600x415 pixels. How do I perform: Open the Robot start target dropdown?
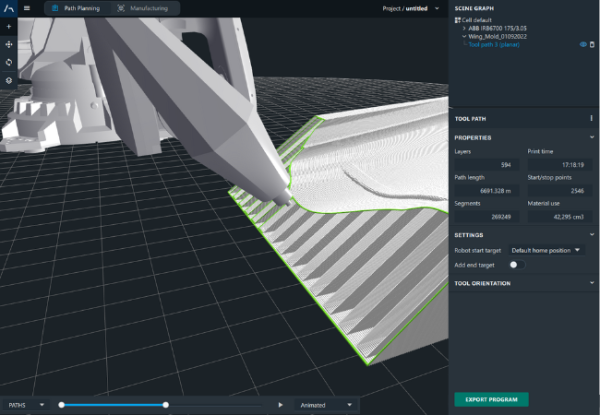pyautogui.click(x=546, y=250)
